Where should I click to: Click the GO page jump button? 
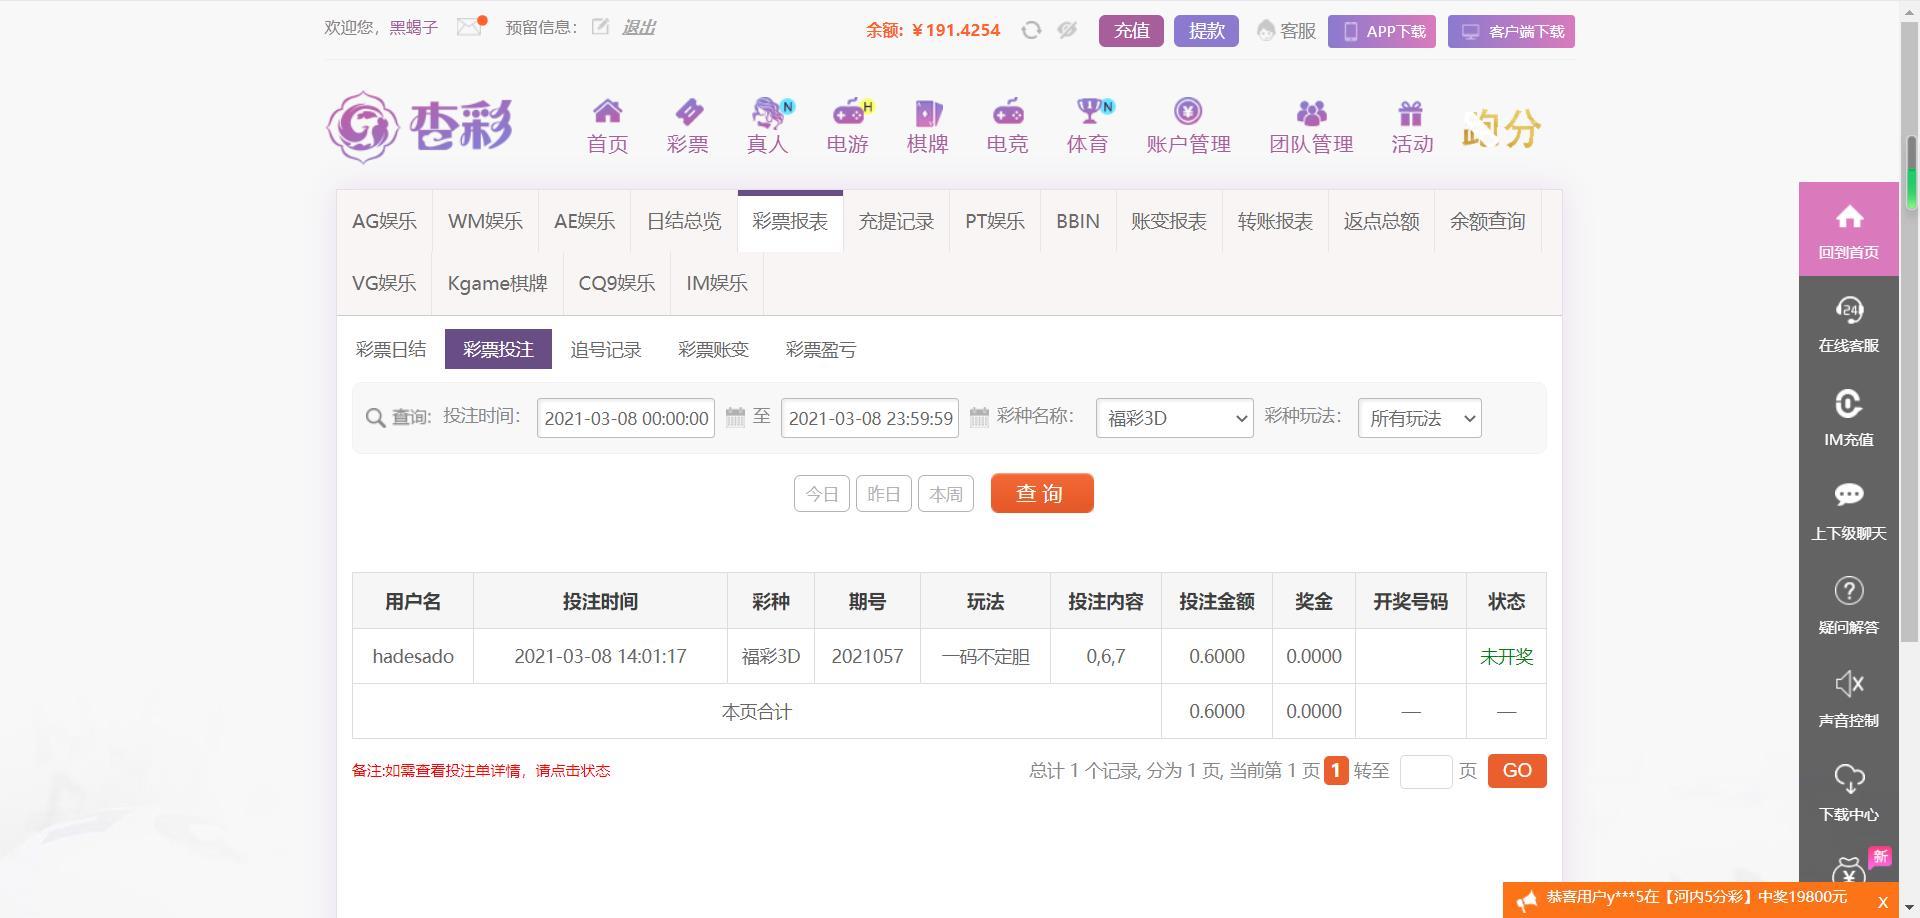pos(1517,771)
